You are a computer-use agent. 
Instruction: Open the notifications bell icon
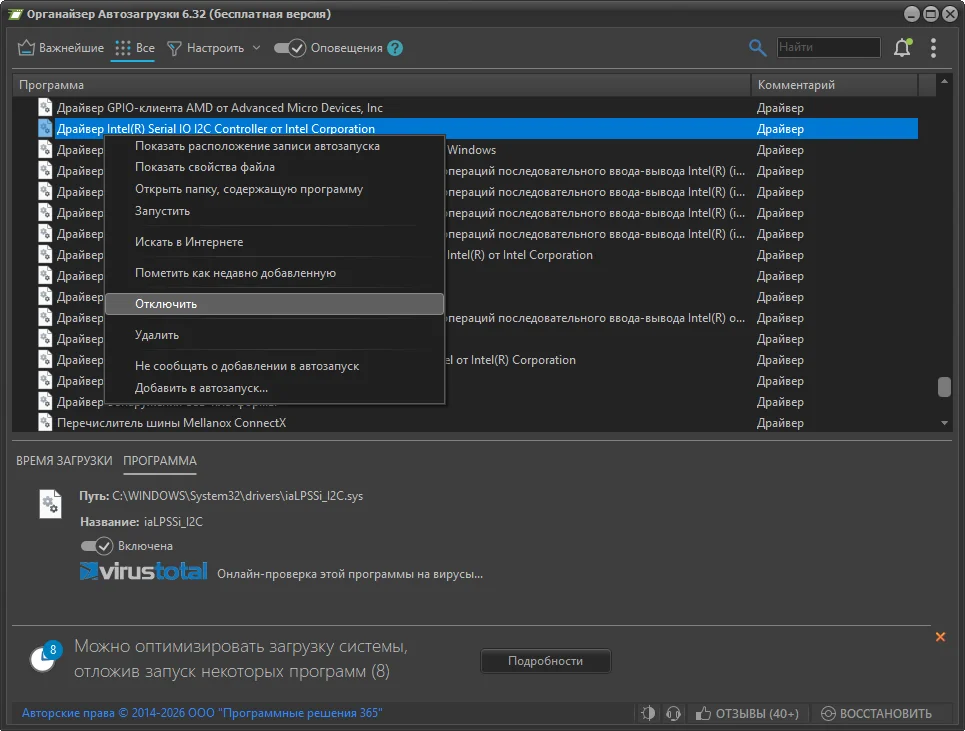tap(902, 48)
